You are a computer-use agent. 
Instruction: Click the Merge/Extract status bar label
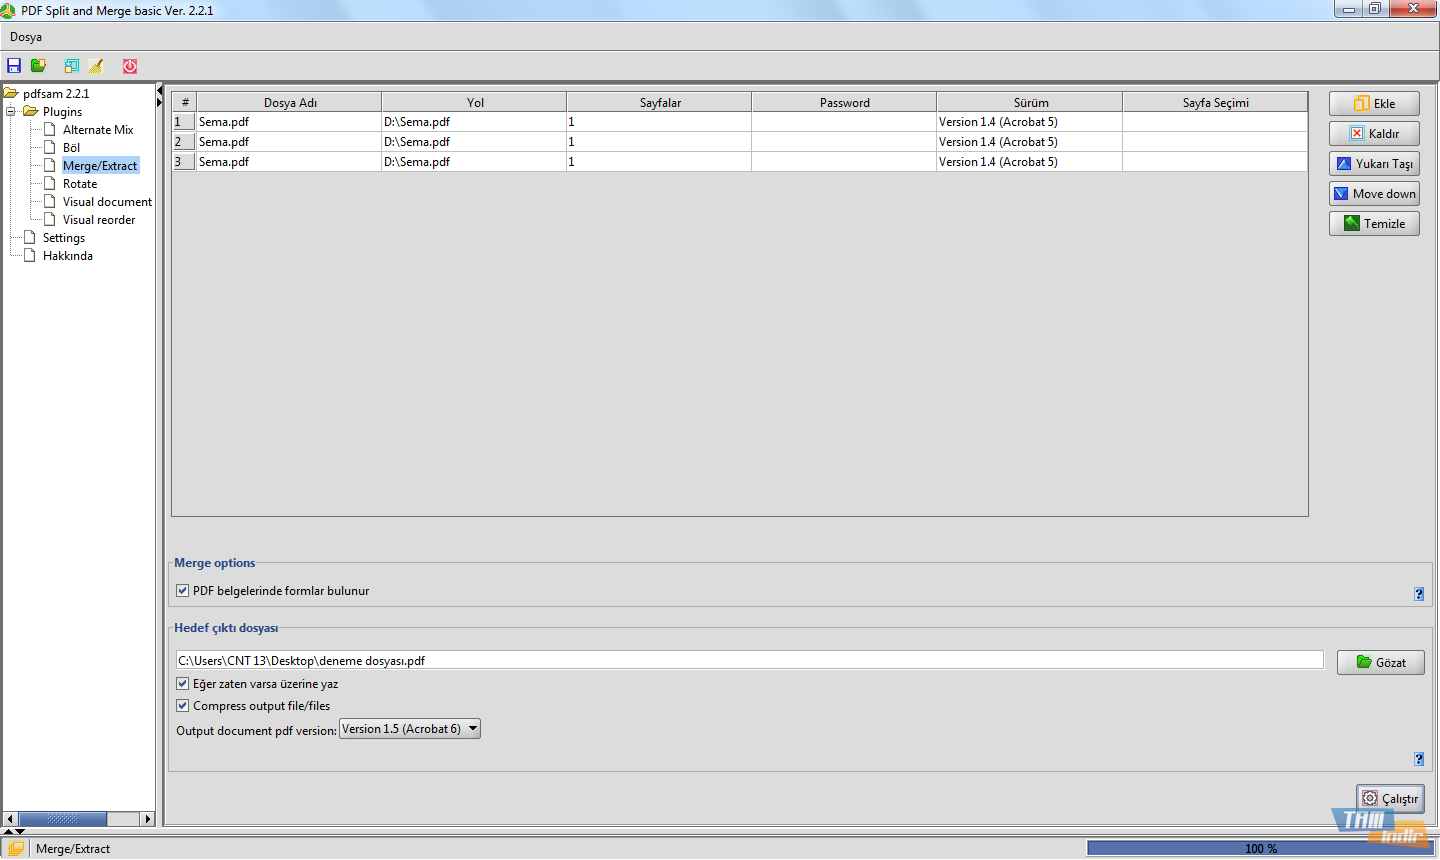click(x=73, y=849)
